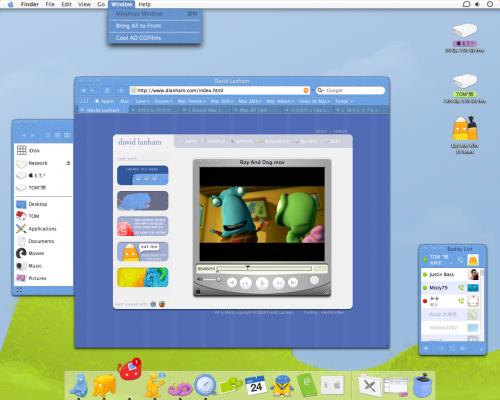Open the candy corn house desktop icon
500x400 pixels.
(x=465, y=129)
